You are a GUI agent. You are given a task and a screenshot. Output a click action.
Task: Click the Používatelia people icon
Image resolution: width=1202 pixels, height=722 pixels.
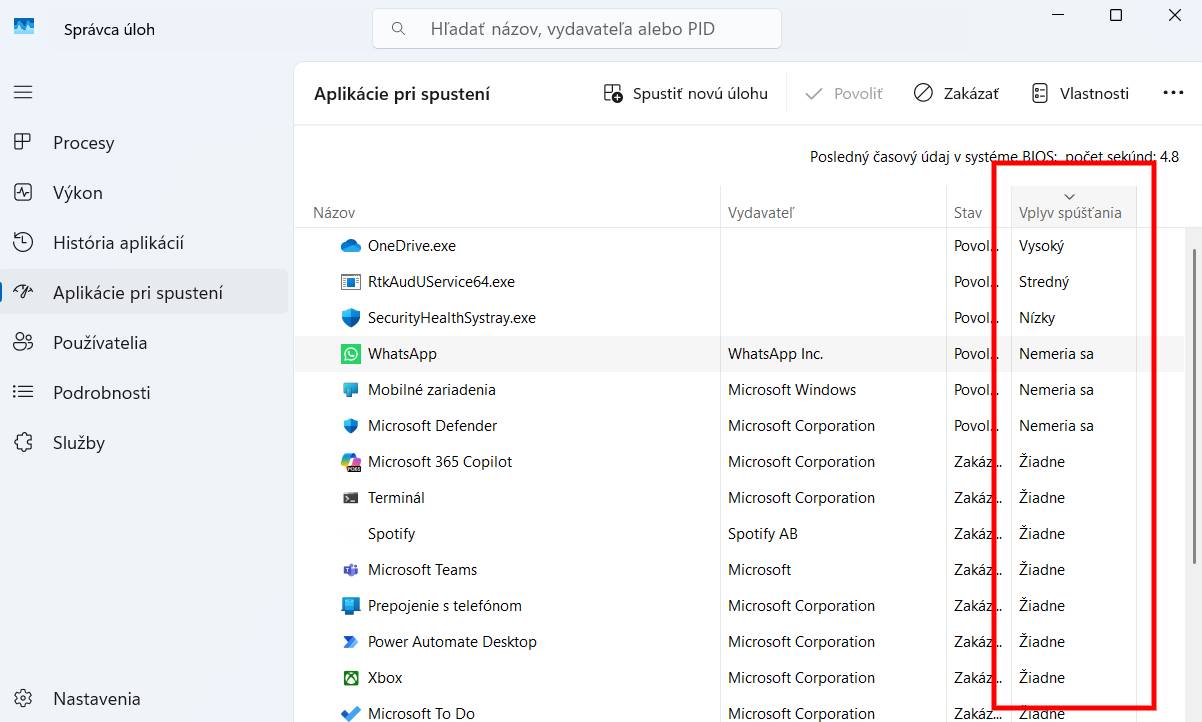click(23, 342)
